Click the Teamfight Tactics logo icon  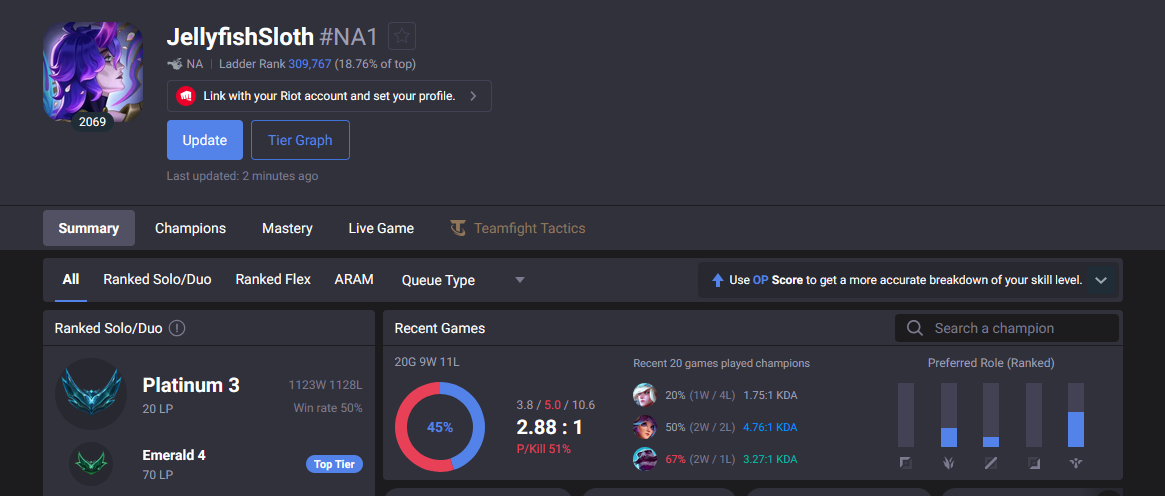point(458,228)
